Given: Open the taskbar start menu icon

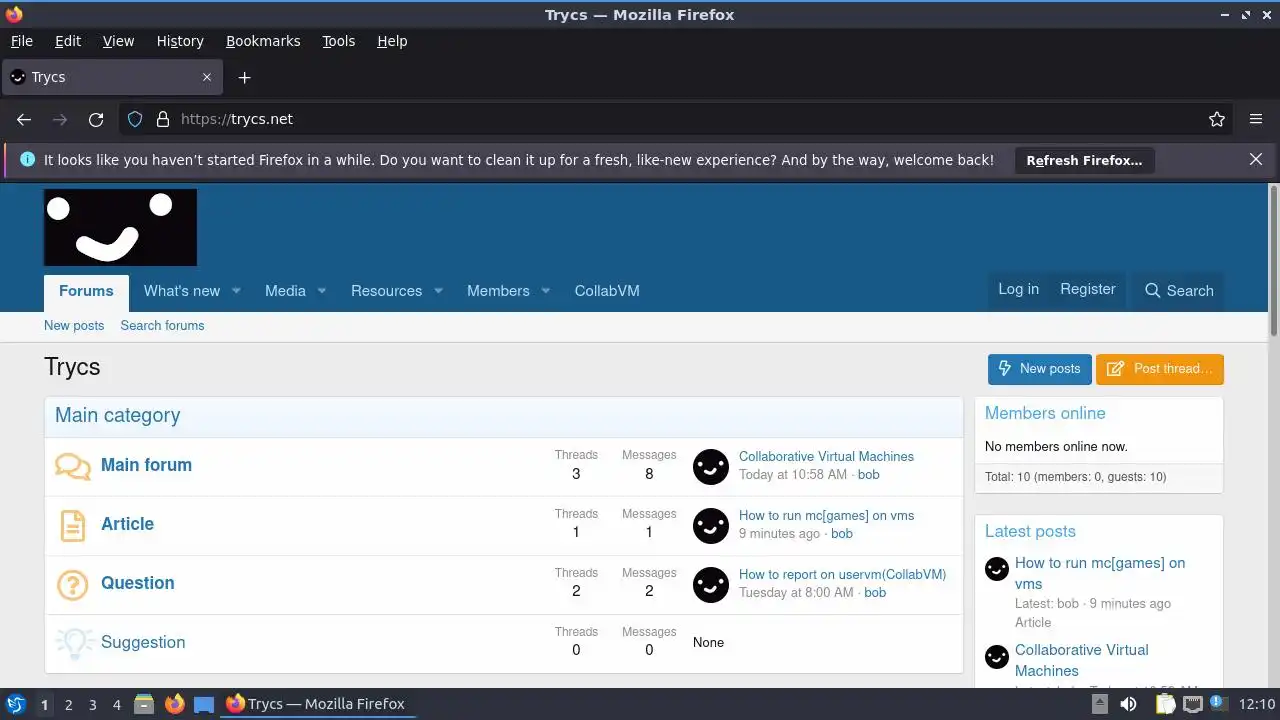Looking at the screenshot, I should (x=16, y=704).
